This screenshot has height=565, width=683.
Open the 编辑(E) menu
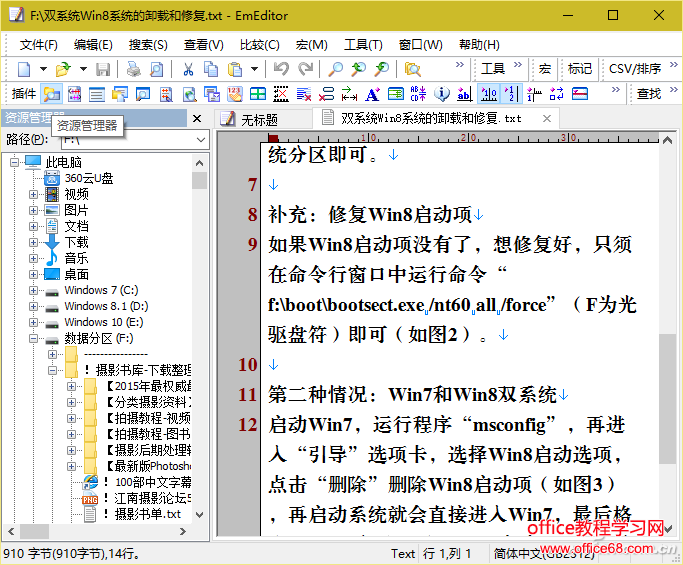pos(93,44)
